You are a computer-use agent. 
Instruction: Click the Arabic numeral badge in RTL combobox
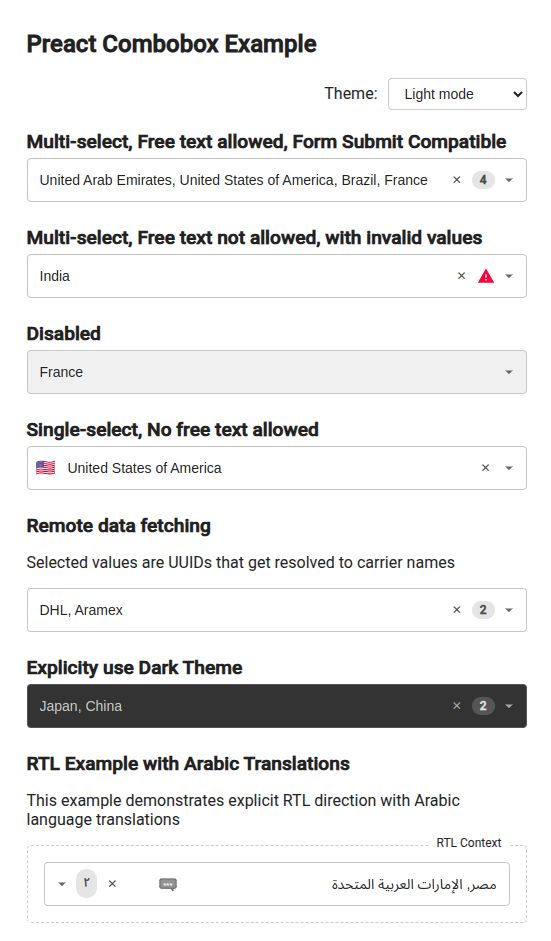(x=86, y=883)
